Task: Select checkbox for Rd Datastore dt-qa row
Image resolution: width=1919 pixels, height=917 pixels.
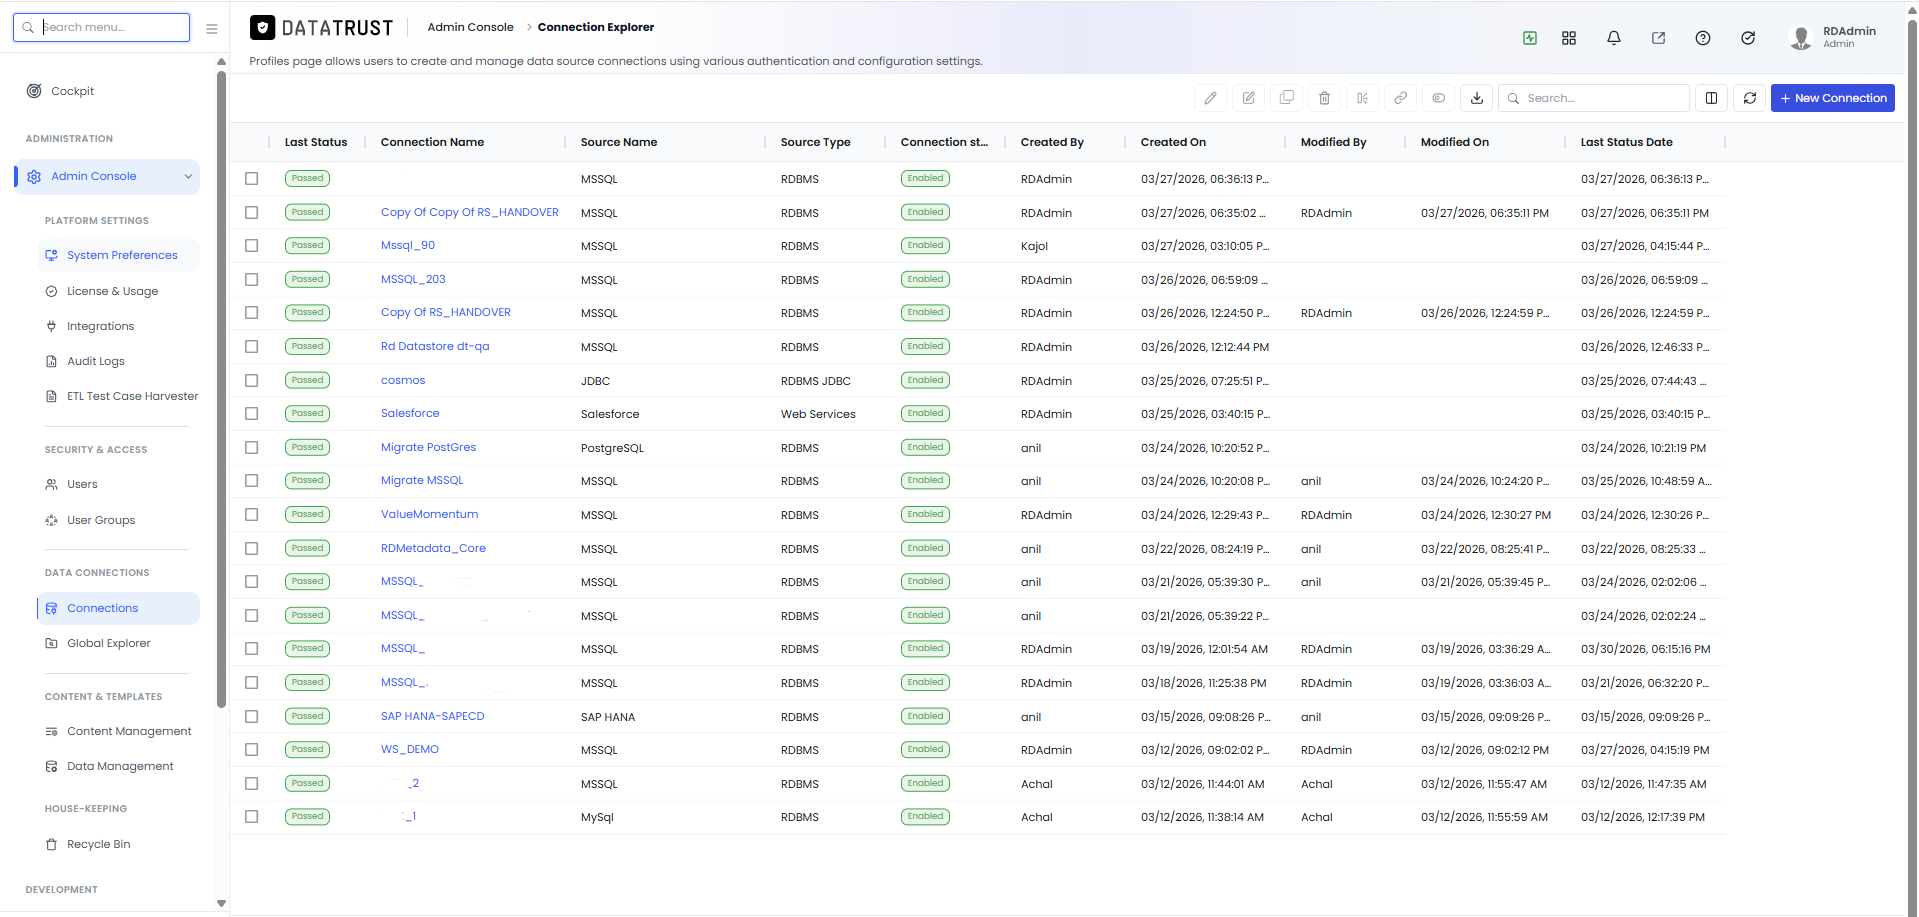Action: (252, 347)
